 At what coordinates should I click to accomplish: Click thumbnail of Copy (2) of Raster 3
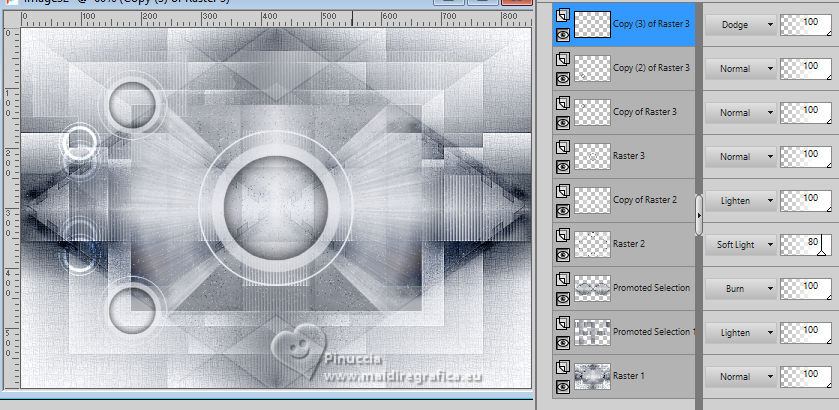(592, 69)
